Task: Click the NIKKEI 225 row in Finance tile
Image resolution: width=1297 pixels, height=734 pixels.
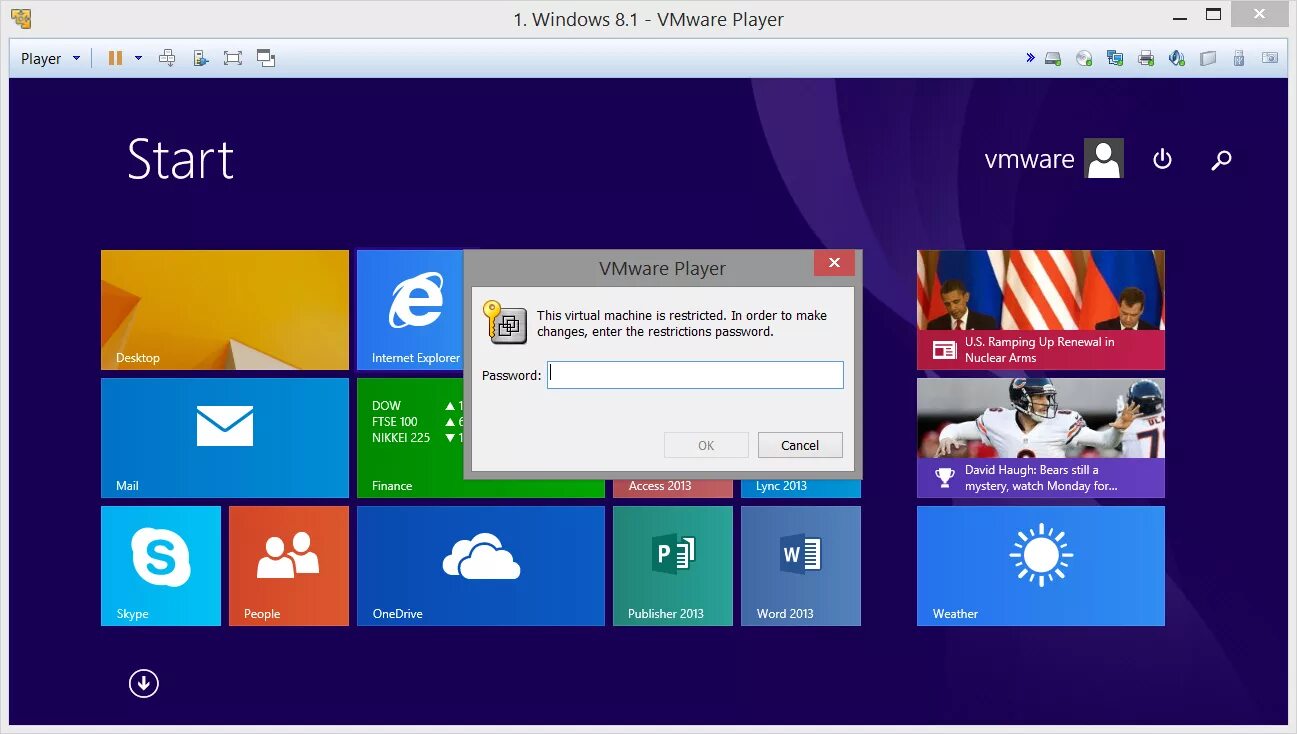Action: click(417, 437)
